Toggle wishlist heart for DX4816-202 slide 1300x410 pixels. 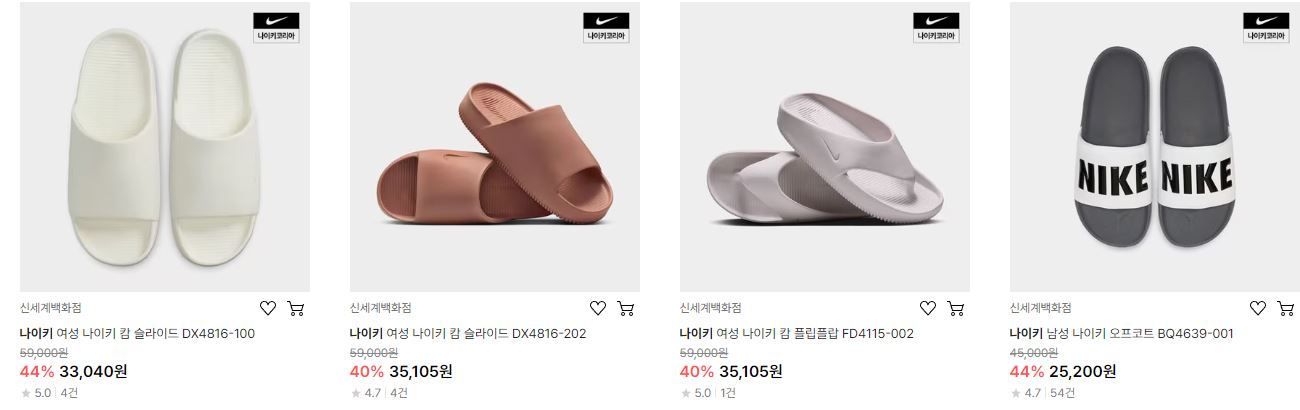(598, 308)
